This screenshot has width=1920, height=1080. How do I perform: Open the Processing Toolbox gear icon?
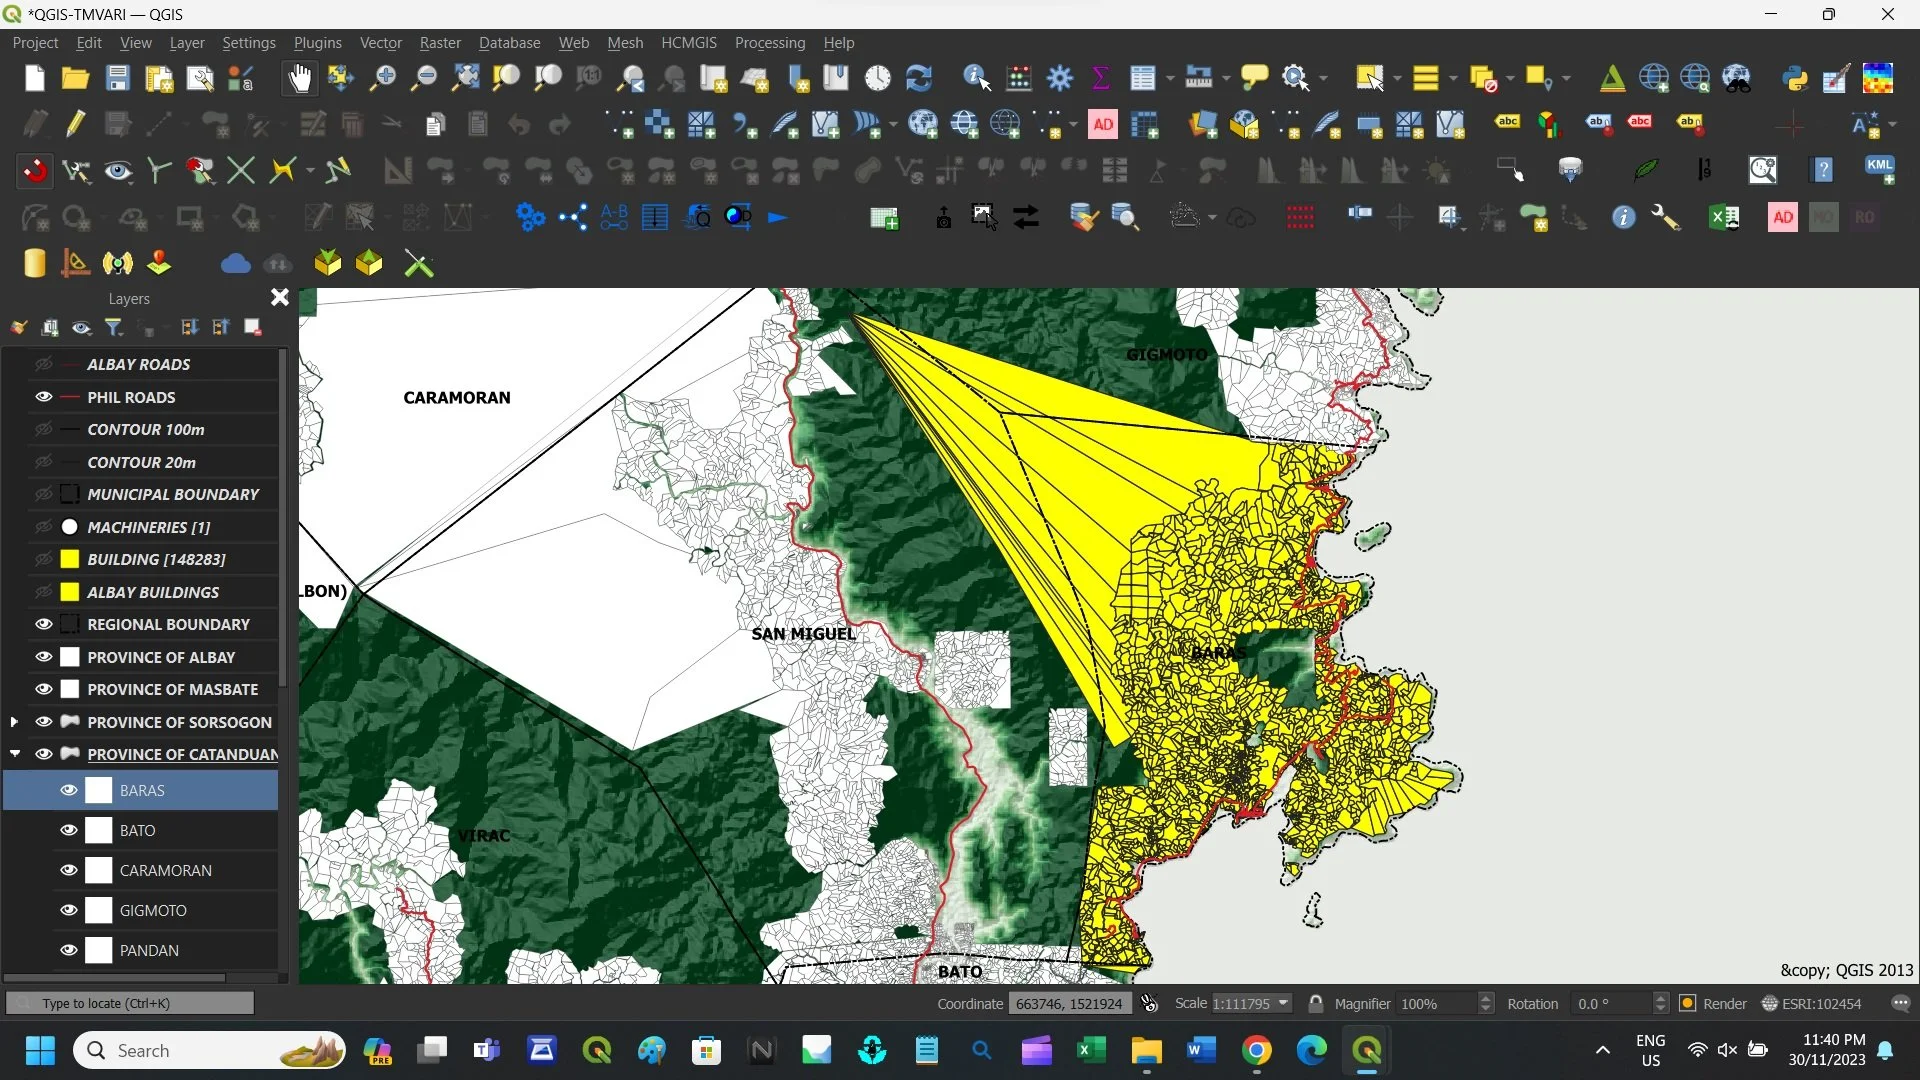[1060, 78]
